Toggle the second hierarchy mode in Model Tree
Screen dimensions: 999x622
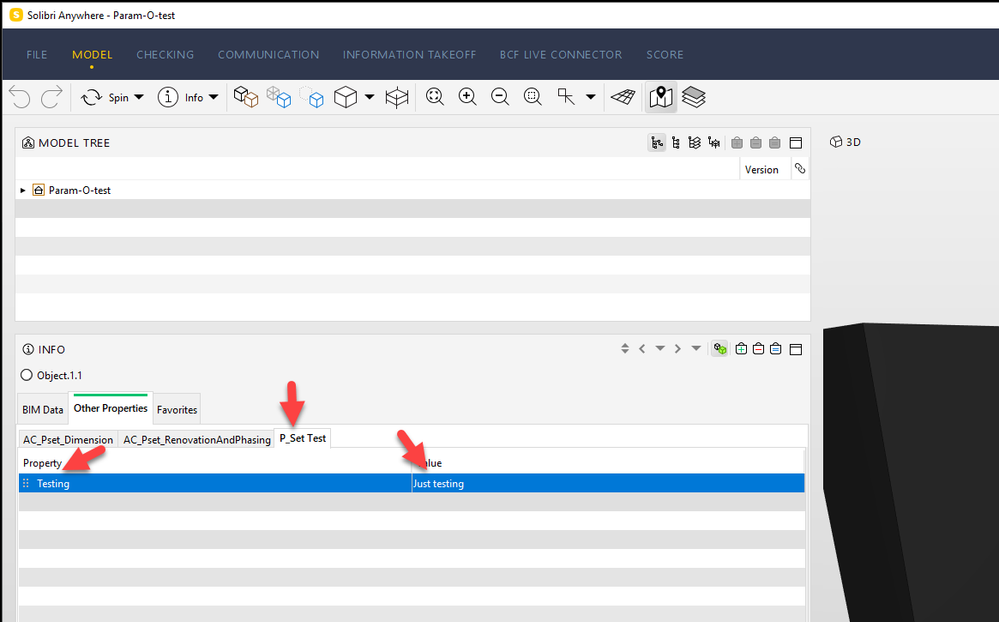coord(676,143)
